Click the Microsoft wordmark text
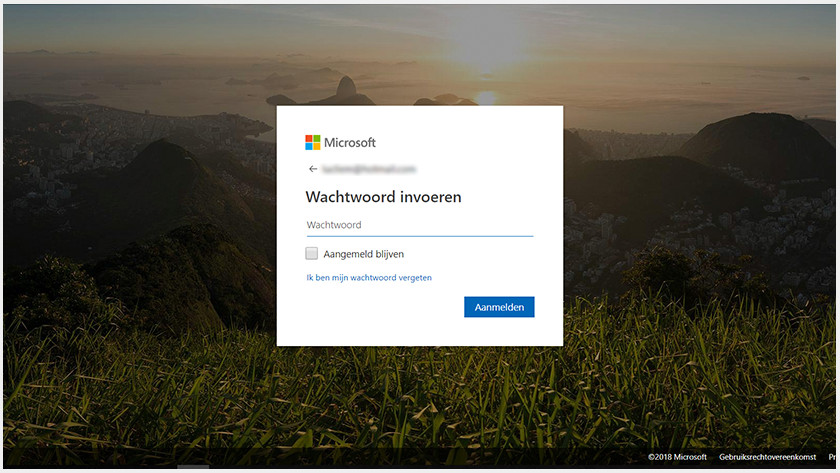The width and height of the screenshot is (840, 473). (x=350, y=142)
